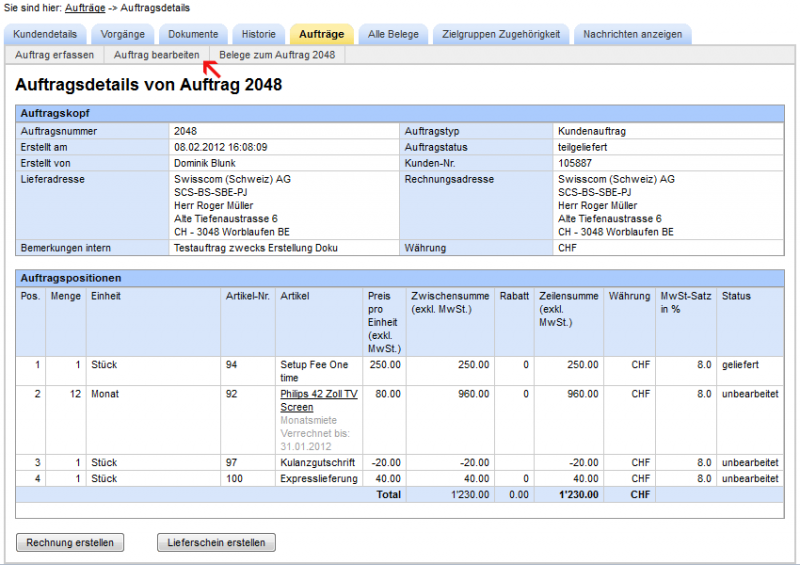Select Auftrag erfassen in the submenu
Viewport: 800px width, 565px height.
pos(55,55)
